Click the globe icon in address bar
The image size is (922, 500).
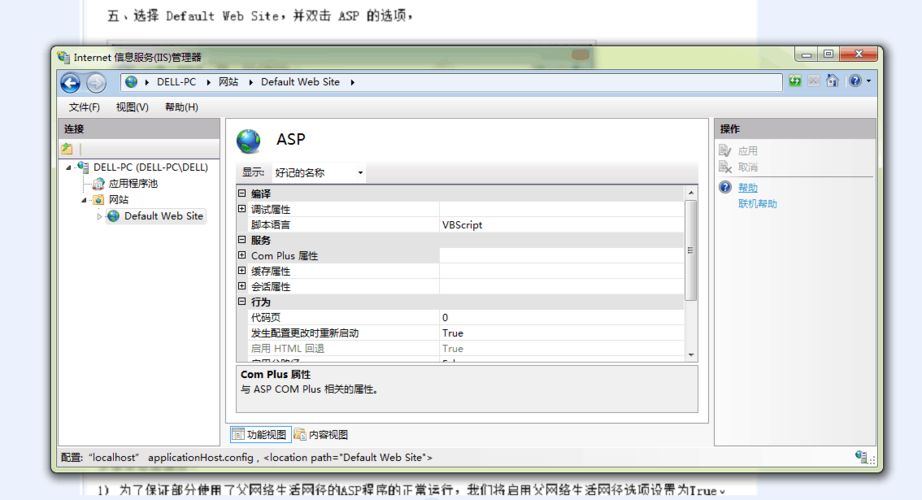(x=131, y=82)
